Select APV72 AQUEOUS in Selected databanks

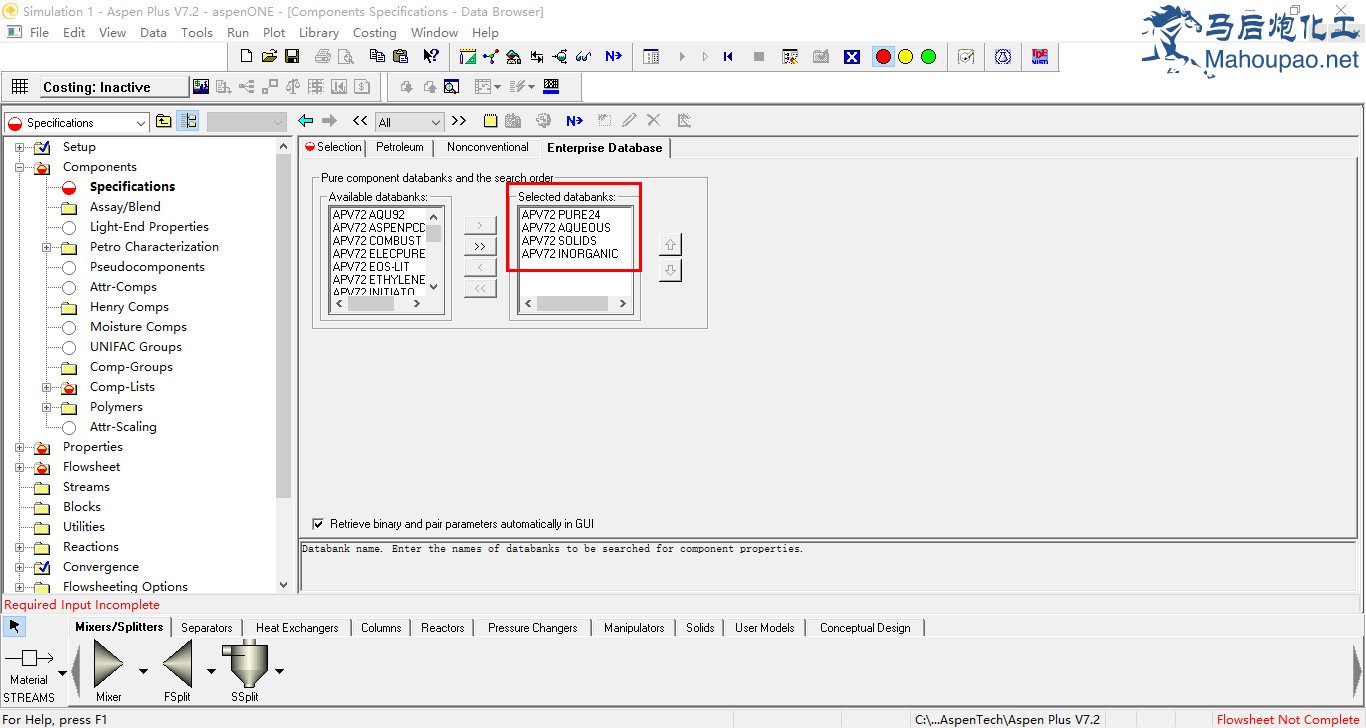566,228
